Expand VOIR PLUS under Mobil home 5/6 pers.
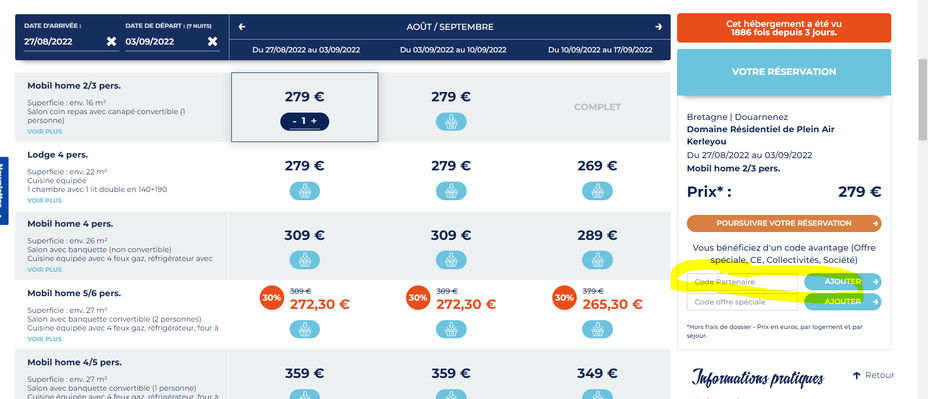The height and width of the screenshot is (399, 928). (44, 339)
